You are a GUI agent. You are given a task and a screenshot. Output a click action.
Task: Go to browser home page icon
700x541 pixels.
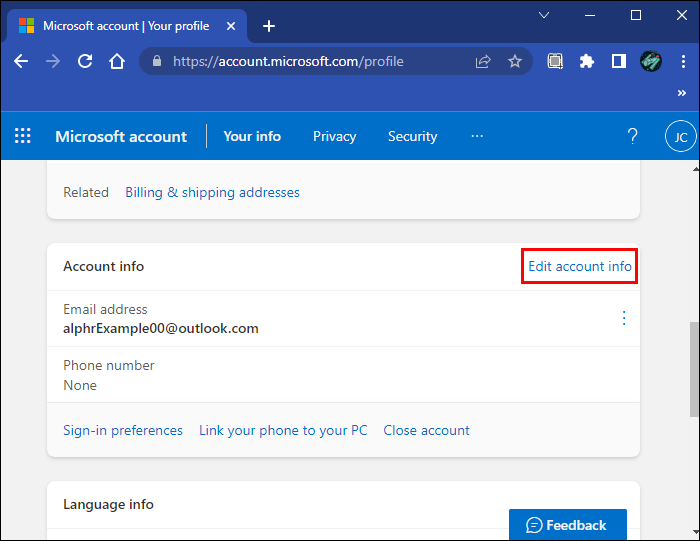click(x=117, y=61)
